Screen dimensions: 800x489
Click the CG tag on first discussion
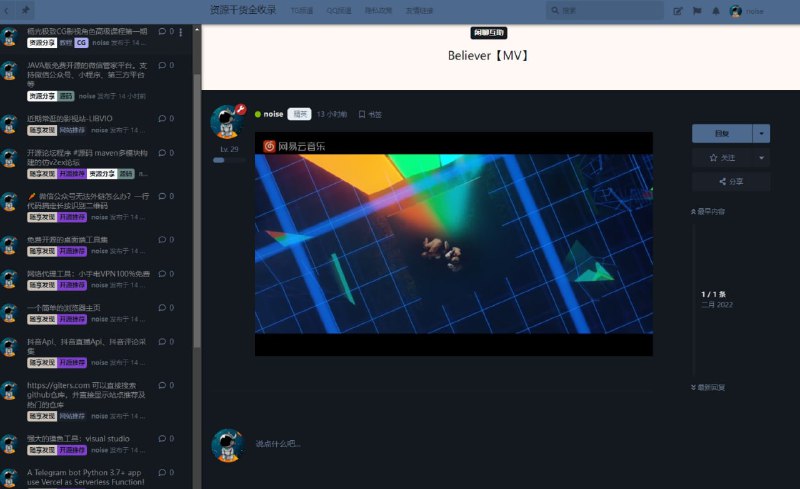point(82,43)
